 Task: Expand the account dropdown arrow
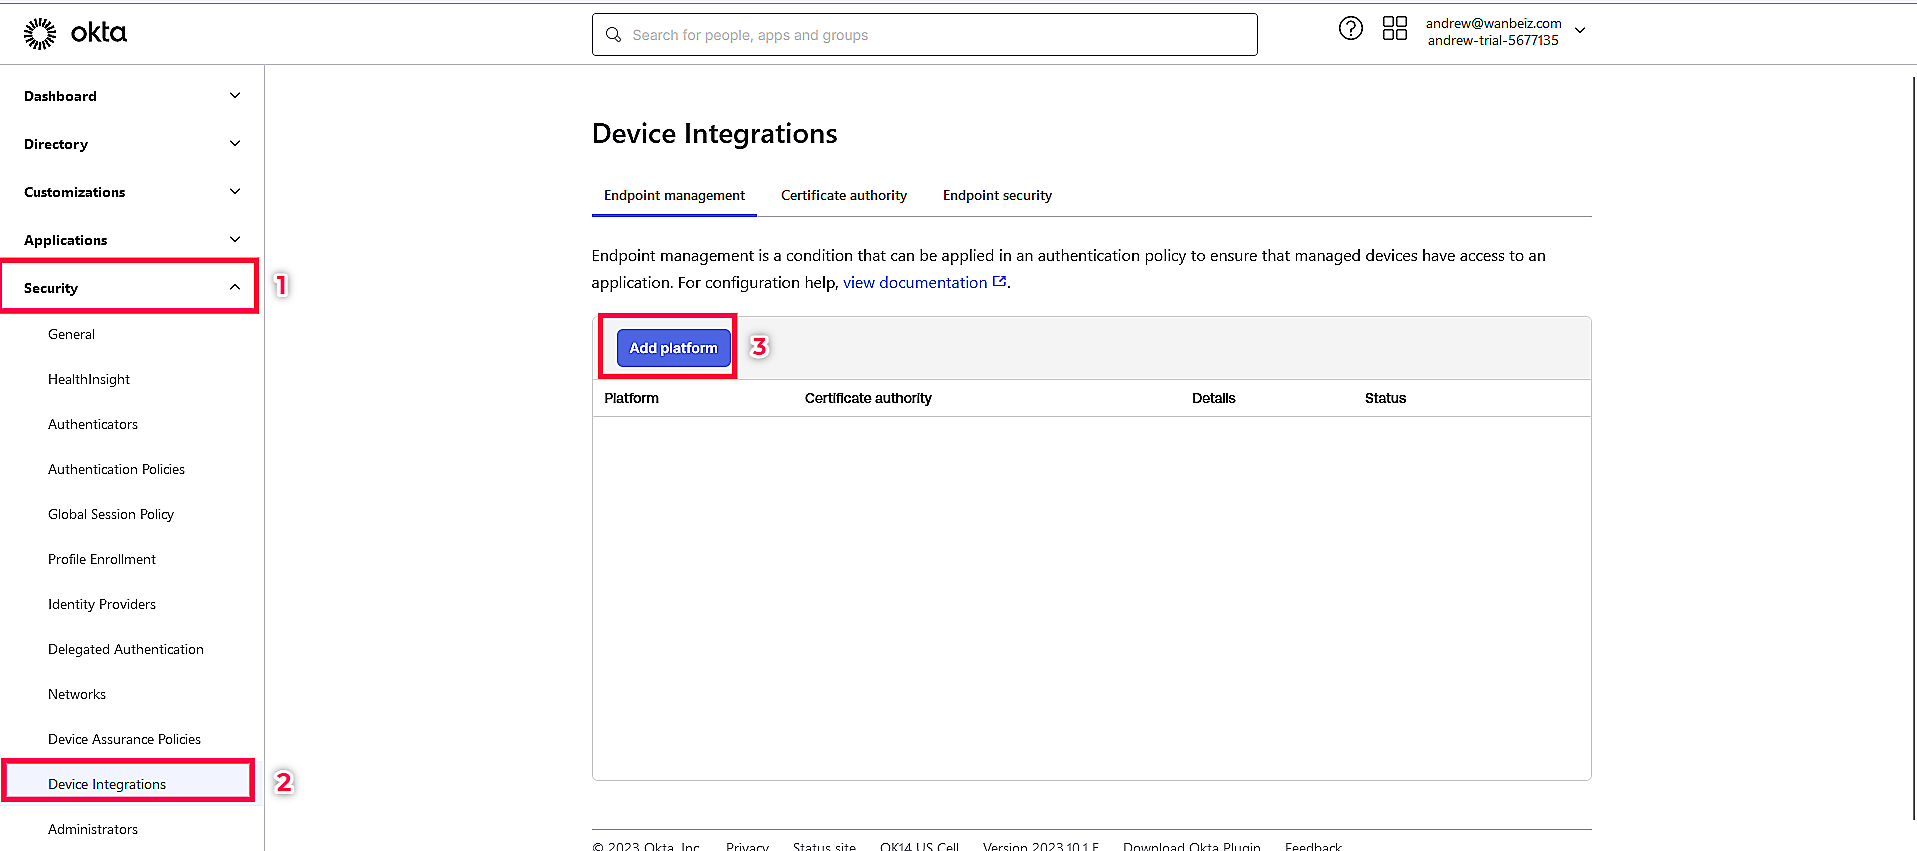[x=1580, y=31]
